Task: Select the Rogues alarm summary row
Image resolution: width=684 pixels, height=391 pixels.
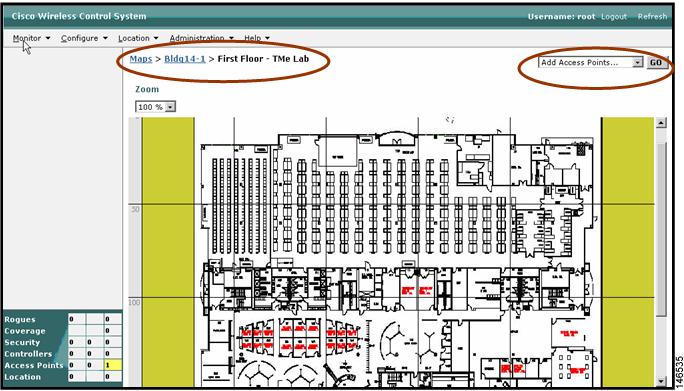Action: [63, 319]
